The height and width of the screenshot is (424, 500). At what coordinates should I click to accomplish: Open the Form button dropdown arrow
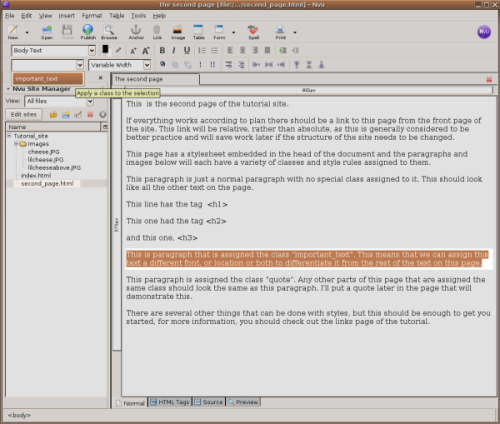click(233, 32)
